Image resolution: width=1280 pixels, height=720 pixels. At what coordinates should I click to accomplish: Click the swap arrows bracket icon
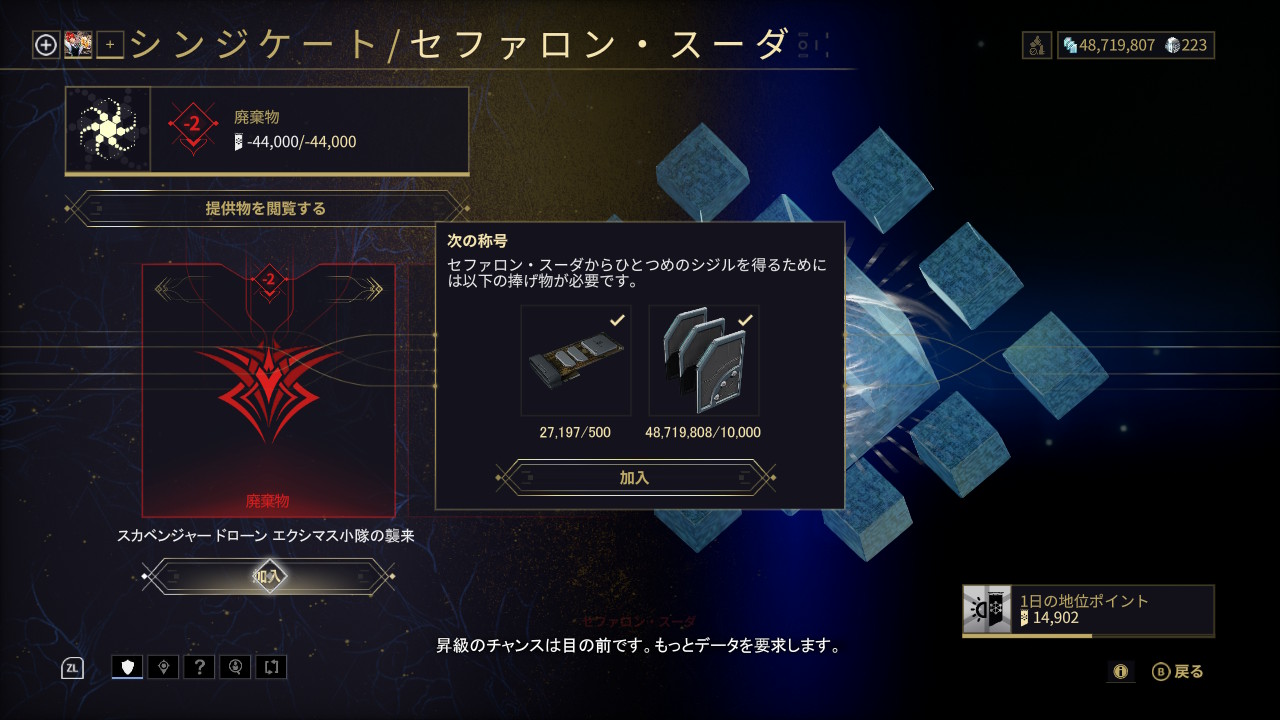click(x=271, y=667)
